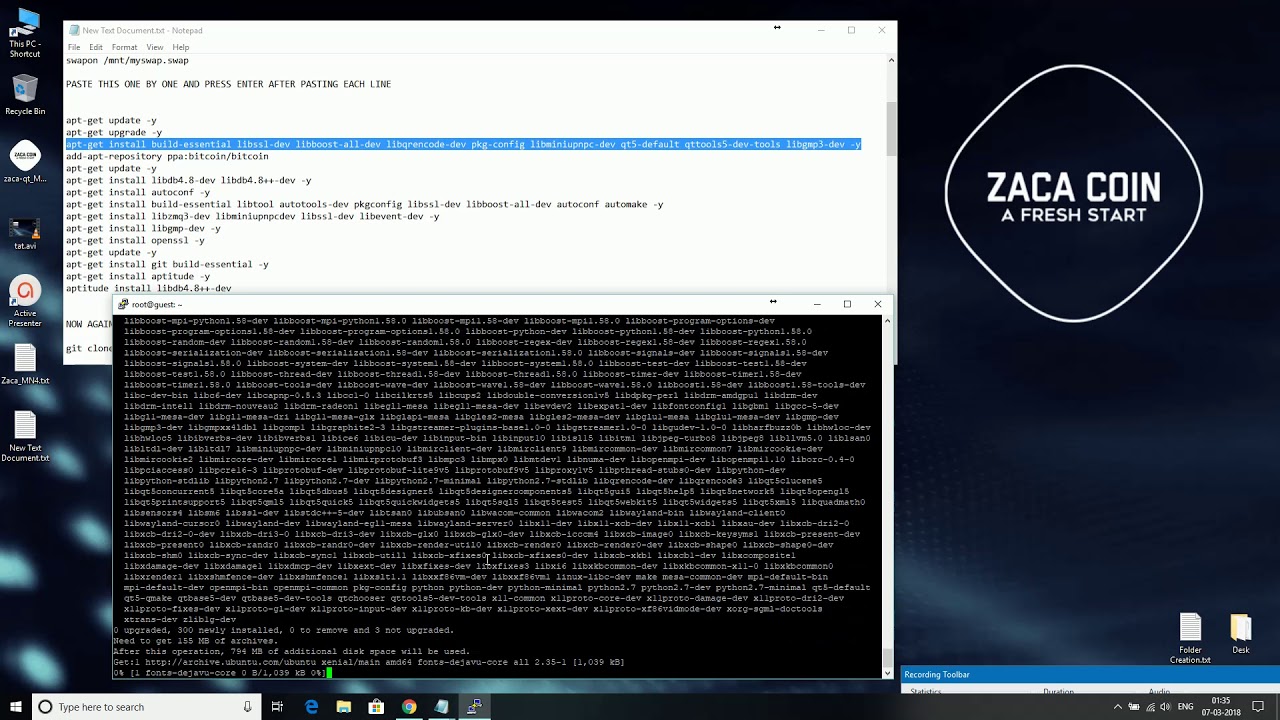Open the Windows Start menu
The width and height of the screenshot is (1280, 720).
[x=15, y=707]
